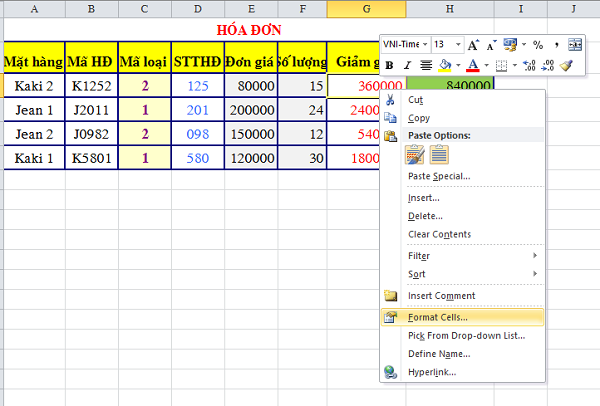This screenshot has width=600, height=406.
Task: Open the VNI-Times font name dropdown
Action: click(x=425, y=45)
